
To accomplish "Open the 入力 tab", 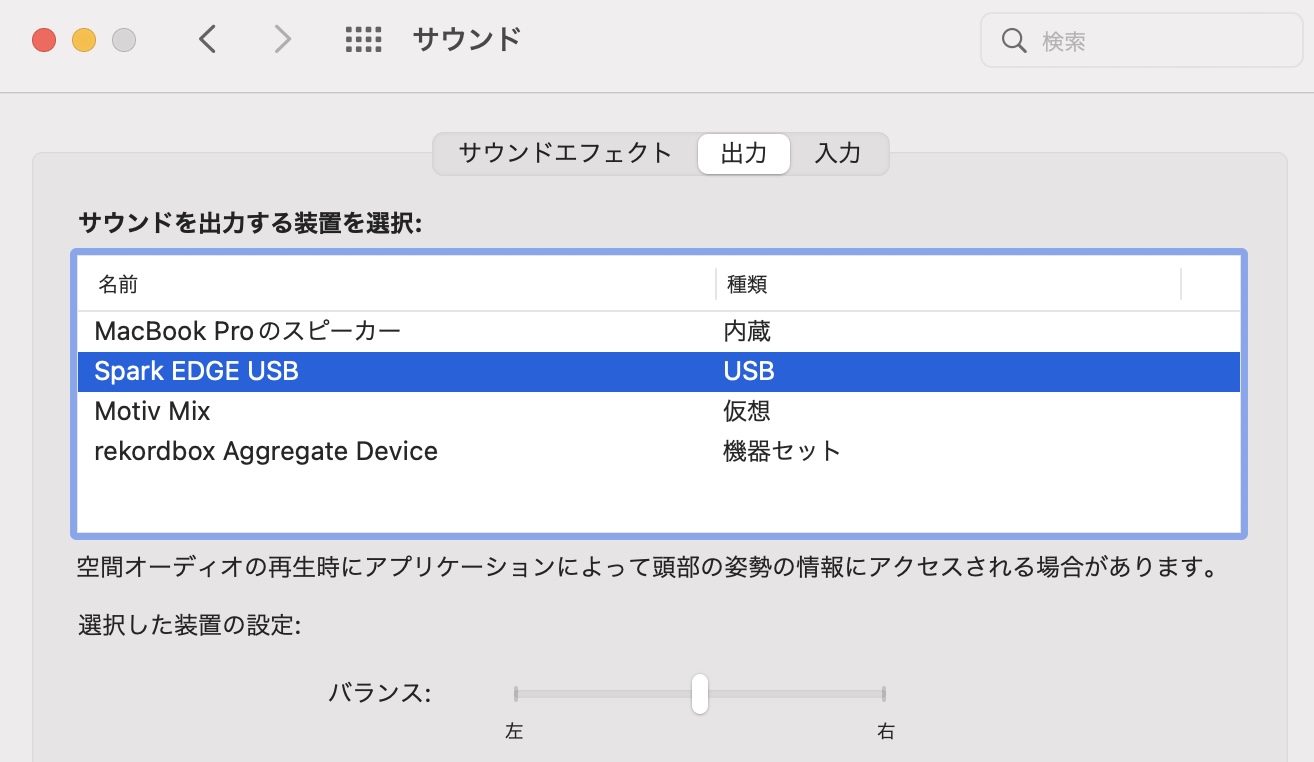I will [x=838, y=154].
